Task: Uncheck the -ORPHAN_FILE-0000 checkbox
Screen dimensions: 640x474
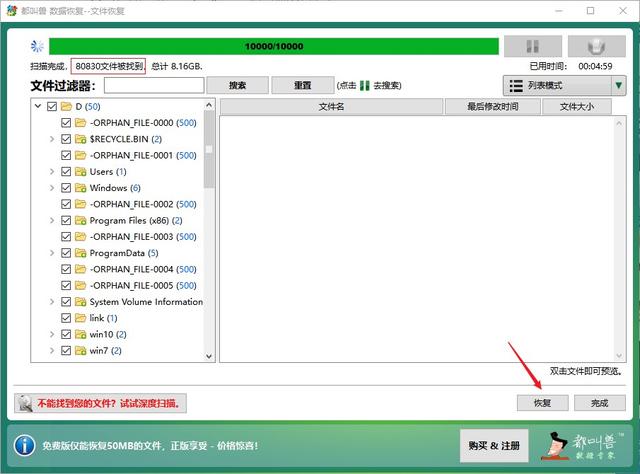Action: pyautogui.click(x=66, y=122)
